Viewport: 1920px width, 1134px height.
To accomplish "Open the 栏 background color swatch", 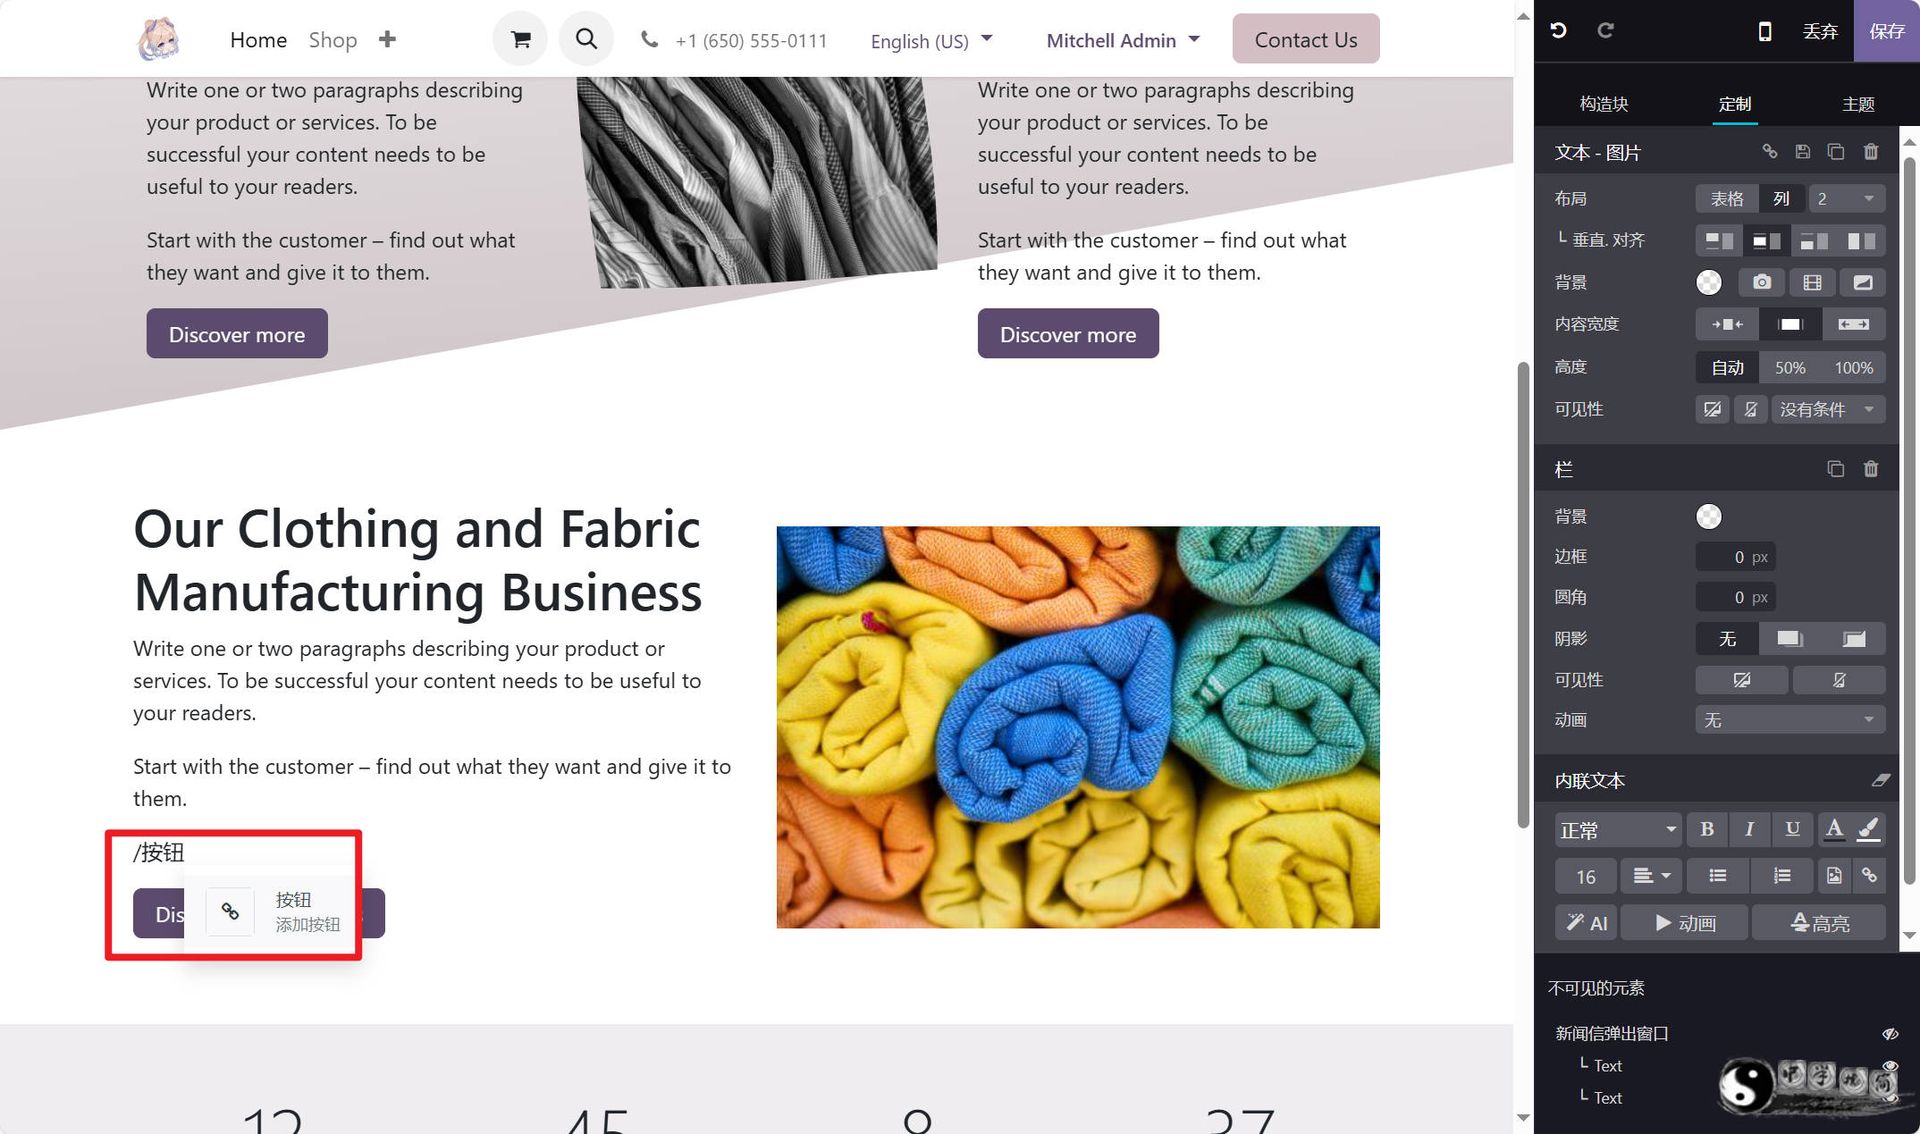I will [x=1709, y=516].
